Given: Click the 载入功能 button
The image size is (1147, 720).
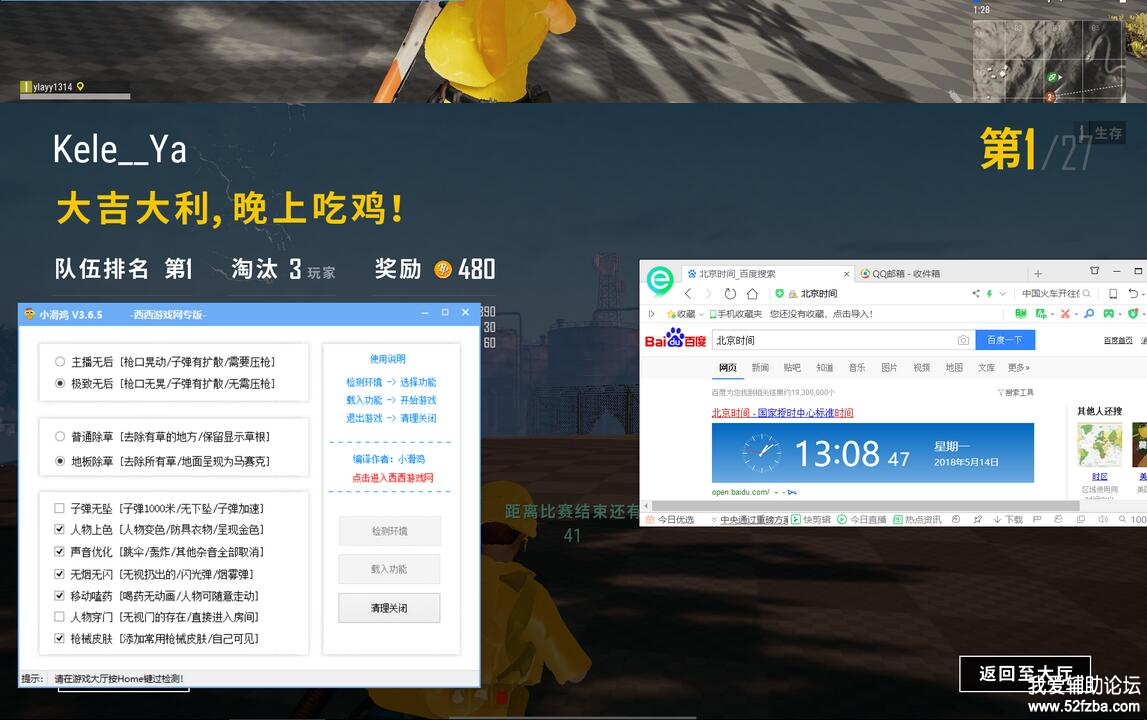Looking at the screenshot, I should coord(389,569).
